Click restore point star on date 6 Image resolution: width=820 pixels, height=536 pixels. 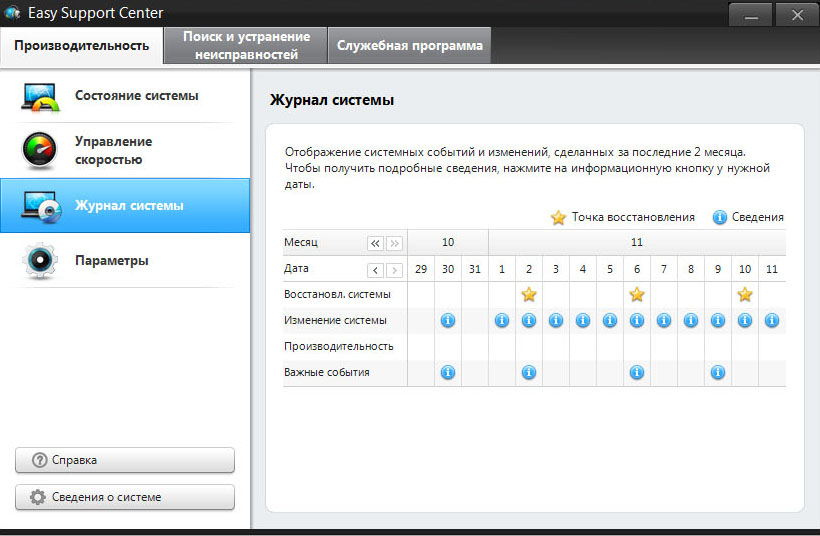point(636,294)
